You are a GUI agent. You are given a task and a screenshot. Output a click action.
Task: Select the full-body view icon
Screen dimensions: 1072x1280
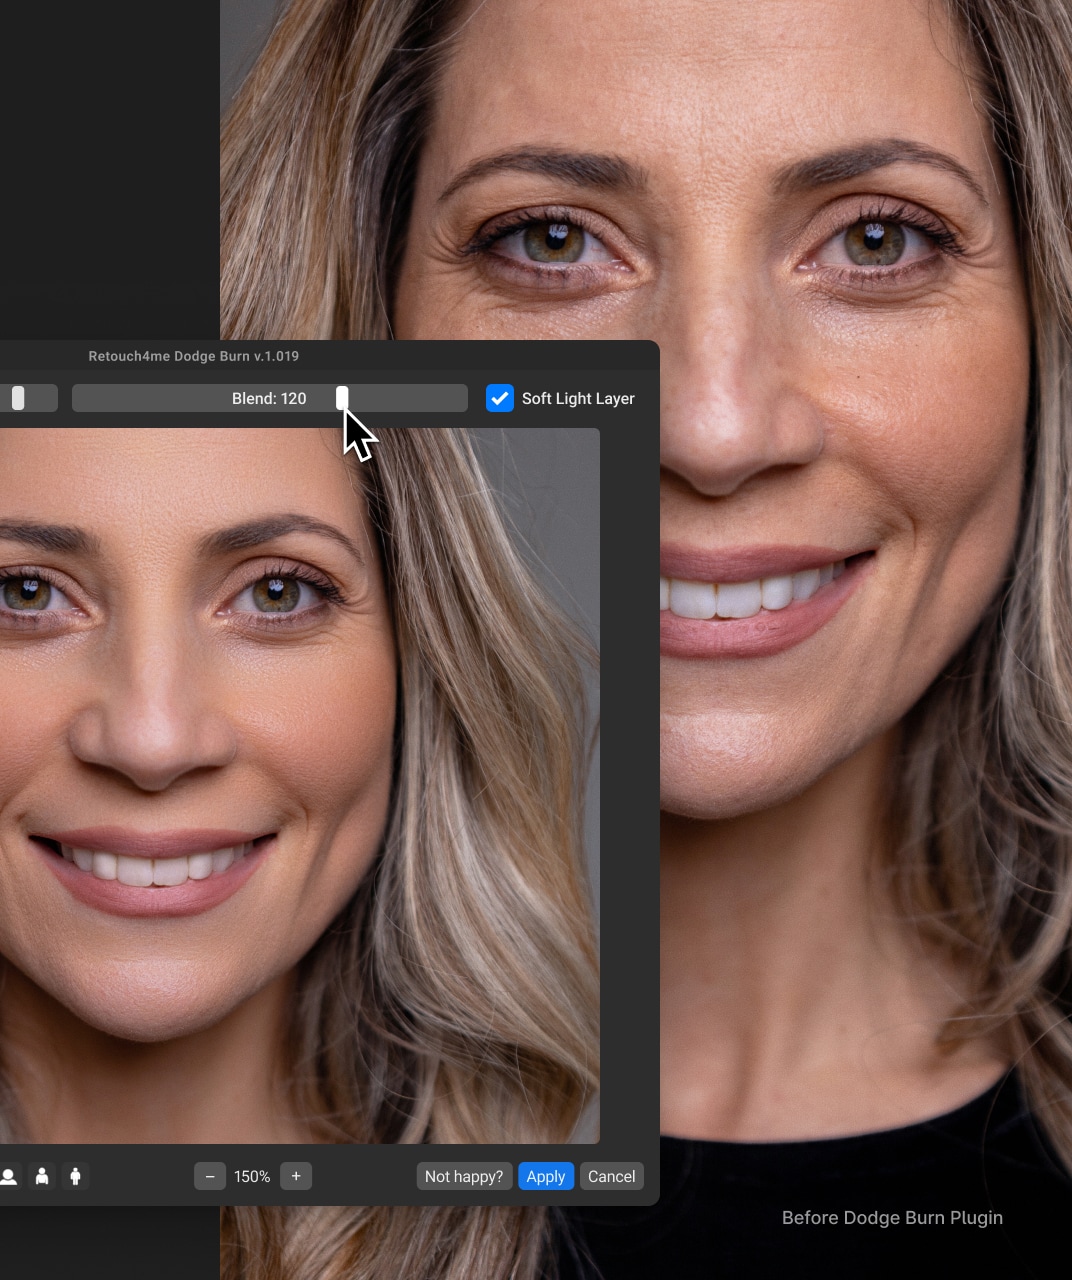[75, 1177]
